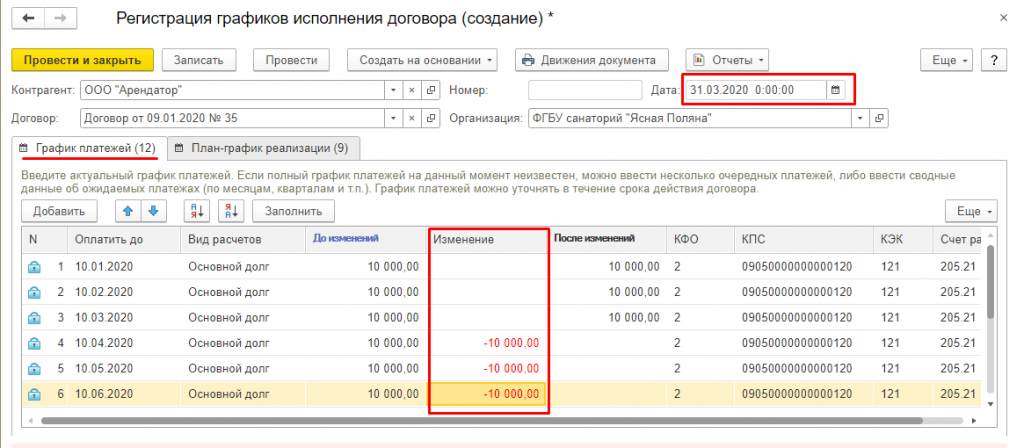This screenshot has height=448, width=1024.
Task: Move the selected row down with the arrow
Action: 153,211
